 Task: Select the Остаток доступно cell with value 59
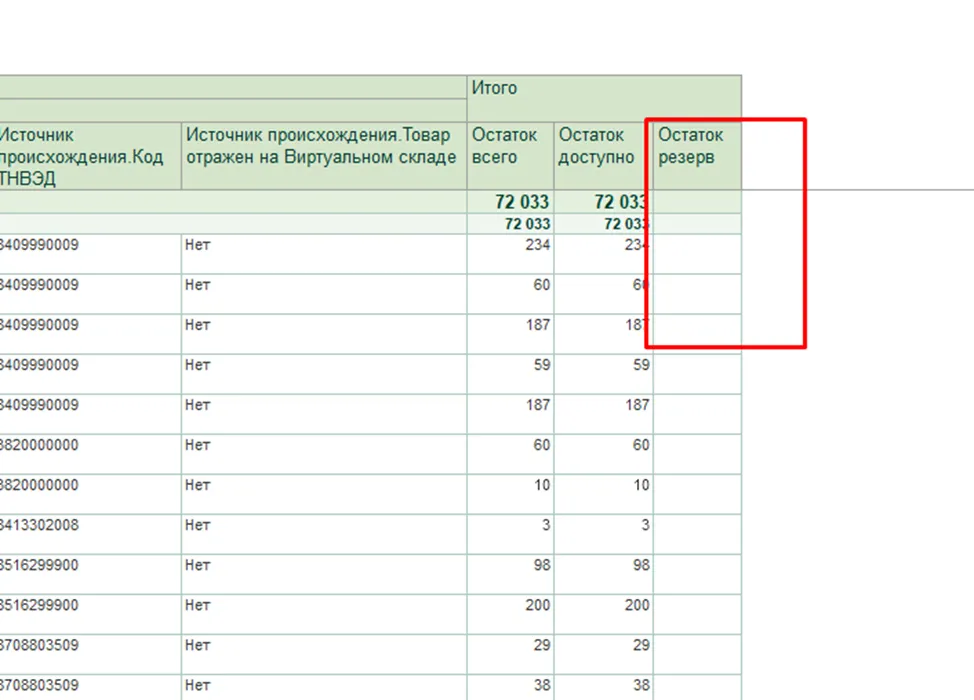click(x=604, y=374)
